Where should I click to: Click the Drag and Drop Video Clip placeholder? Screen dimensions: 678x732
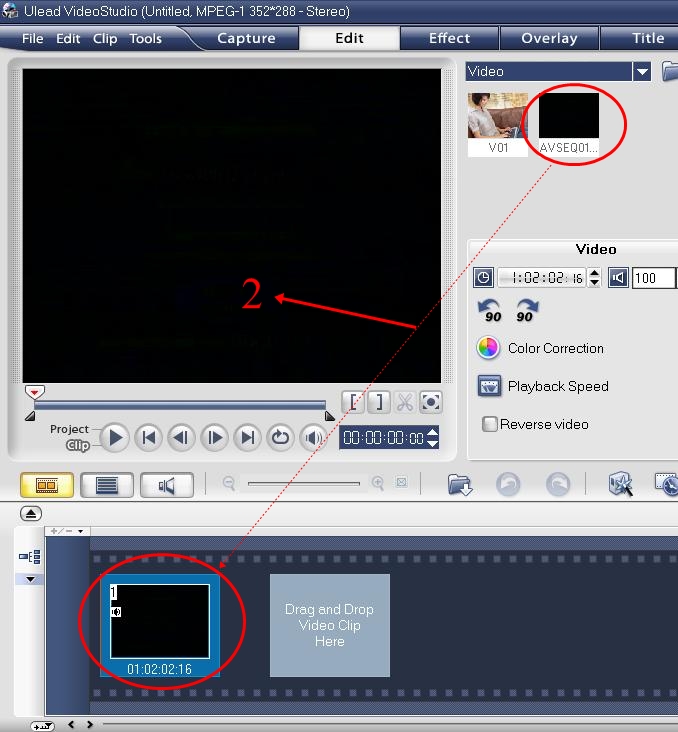coord(330,625)
